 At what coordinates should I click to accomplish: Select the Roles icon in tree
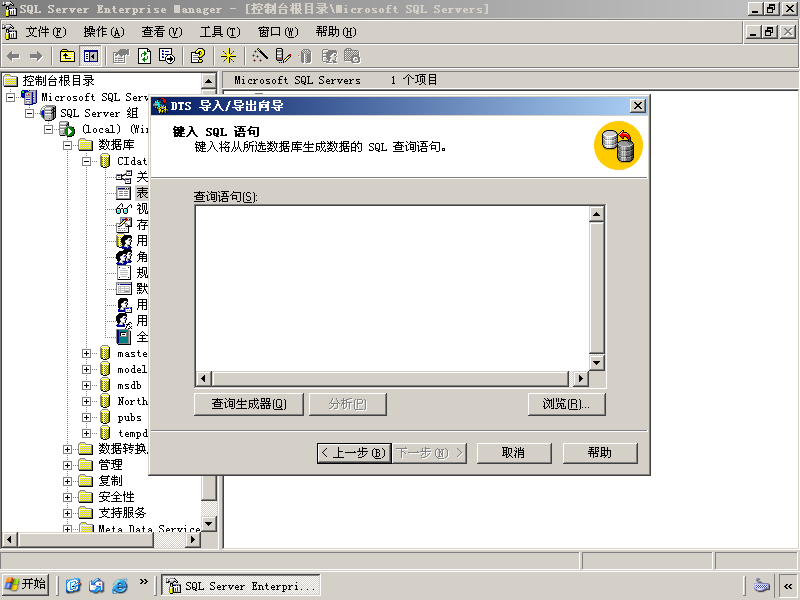(x=123, y=257)
